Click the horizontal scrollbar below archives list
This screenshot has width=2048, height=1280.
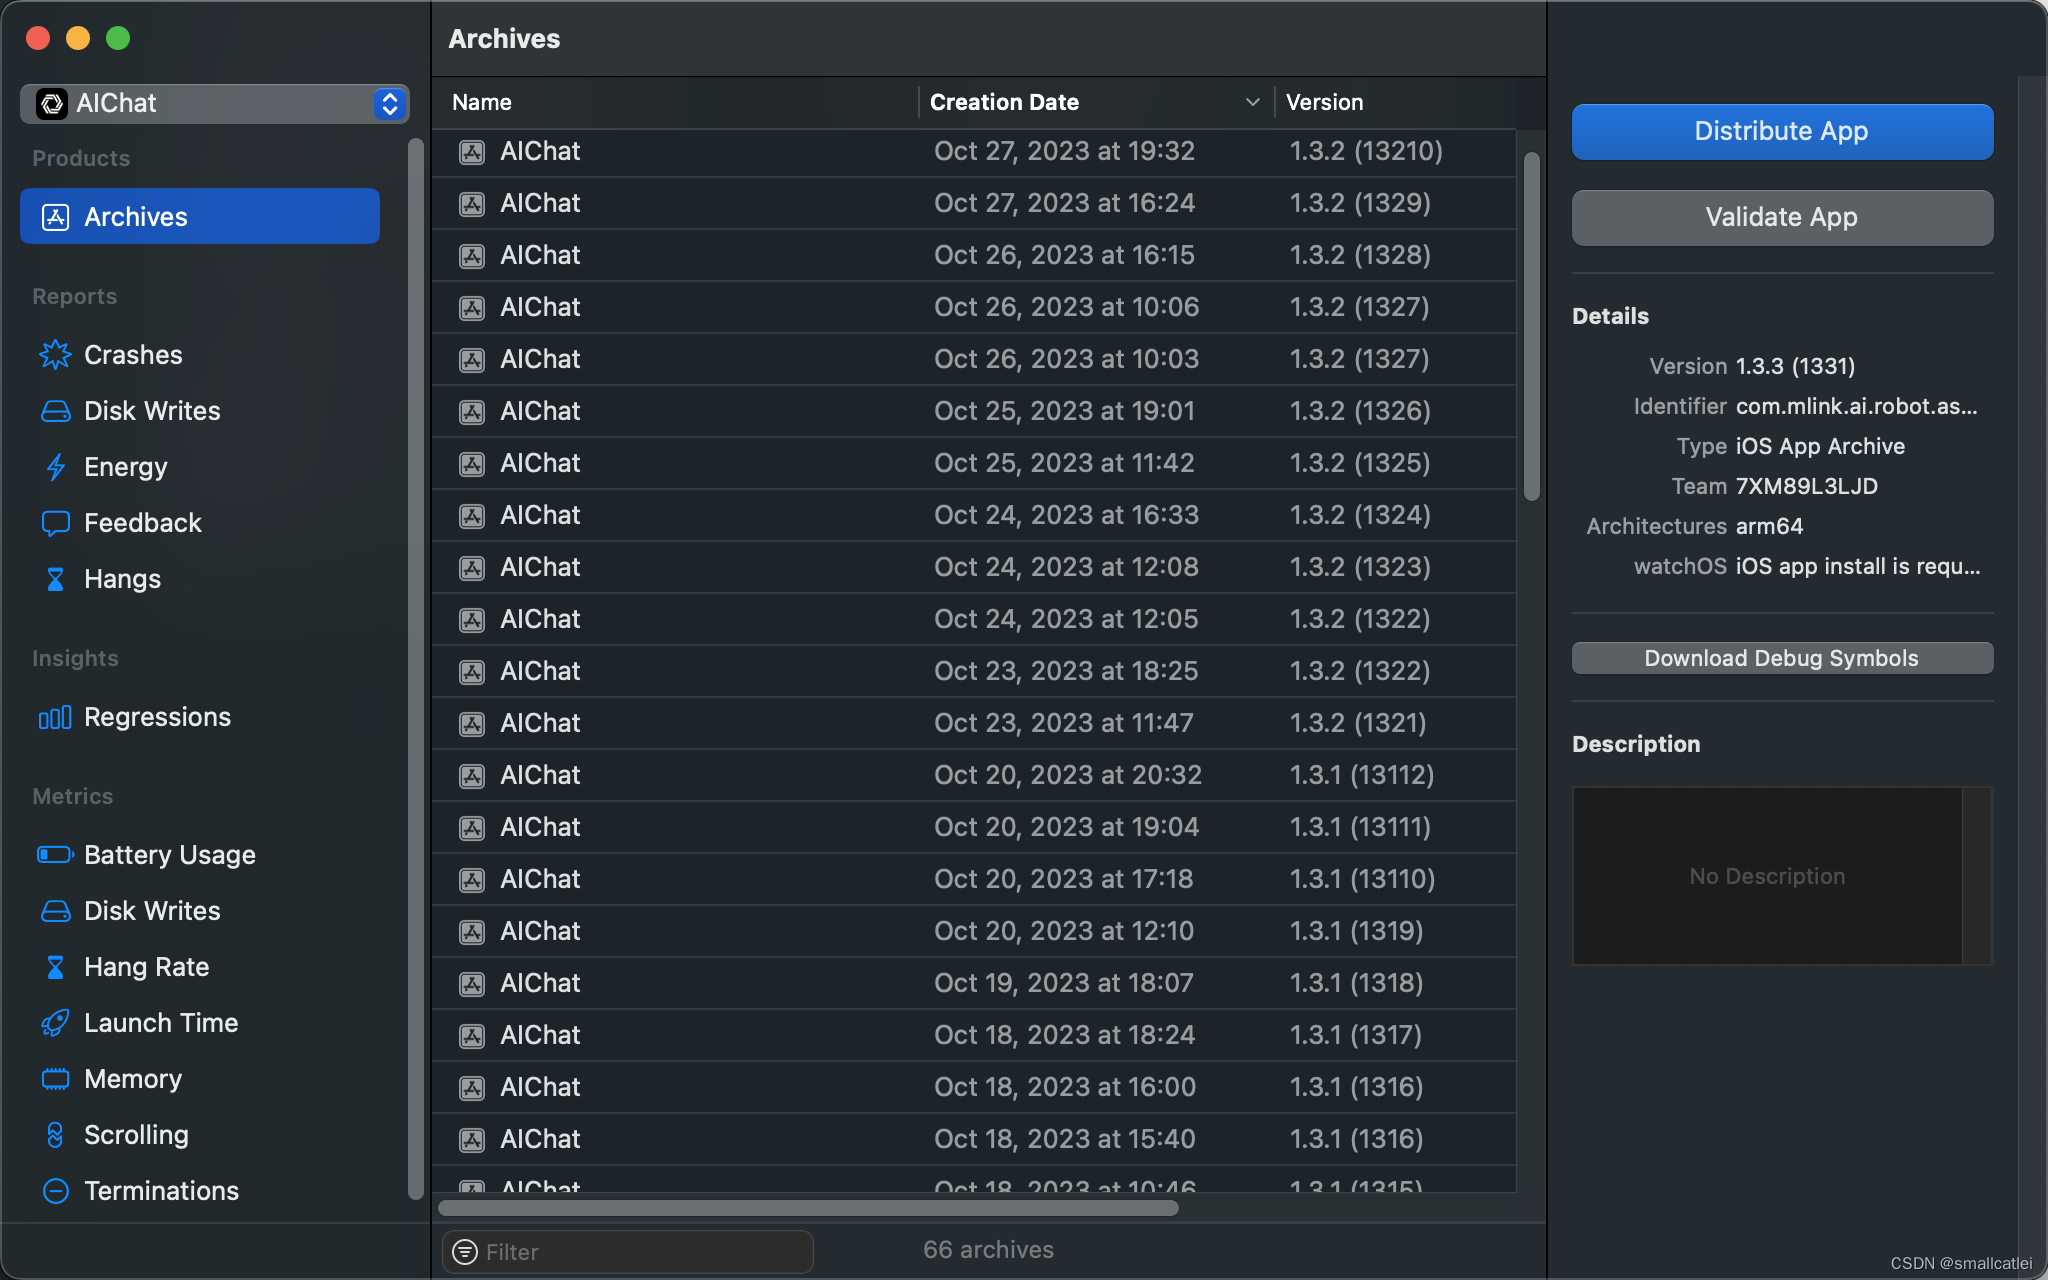point(808,1208)
